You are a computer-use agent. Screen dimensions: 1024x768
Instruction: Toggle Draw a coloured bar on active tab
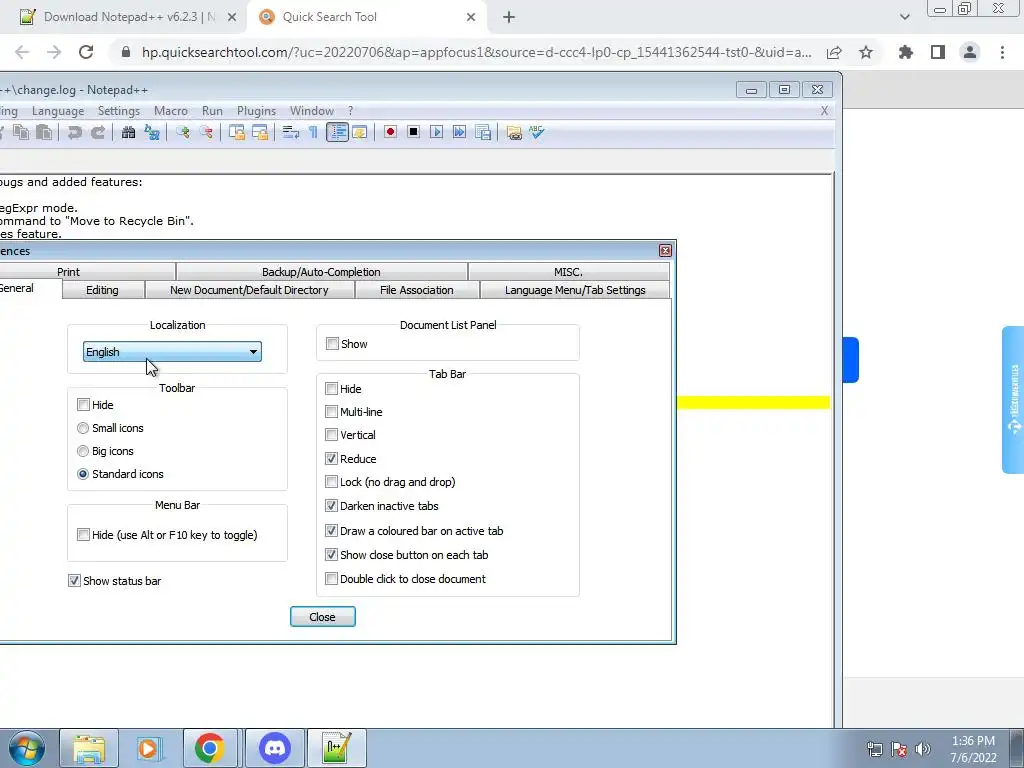(x=331, y=531)
